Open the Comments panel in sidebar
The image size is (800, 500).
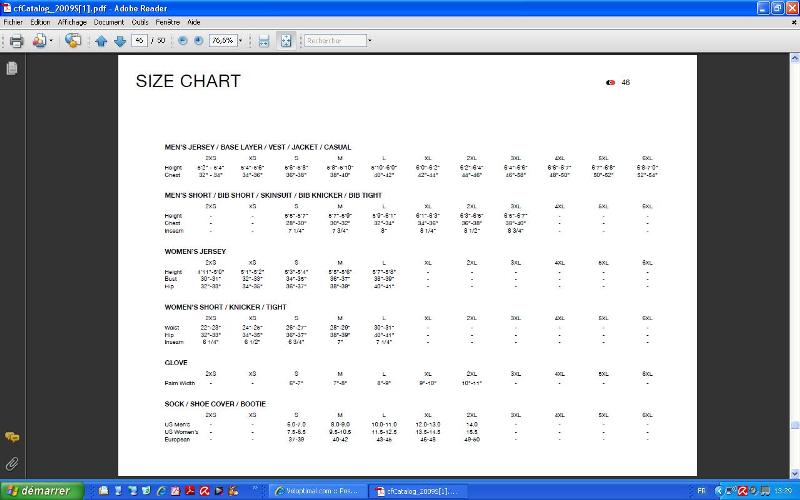point(12,437)
